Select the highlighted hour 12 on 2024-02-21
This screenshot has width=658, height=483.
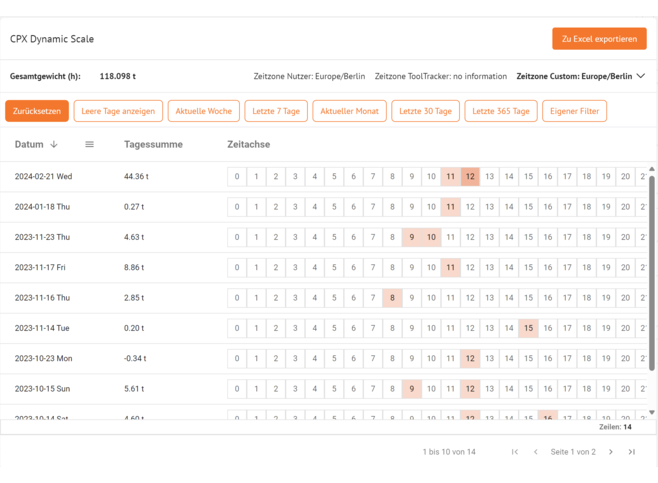(470, 177)
